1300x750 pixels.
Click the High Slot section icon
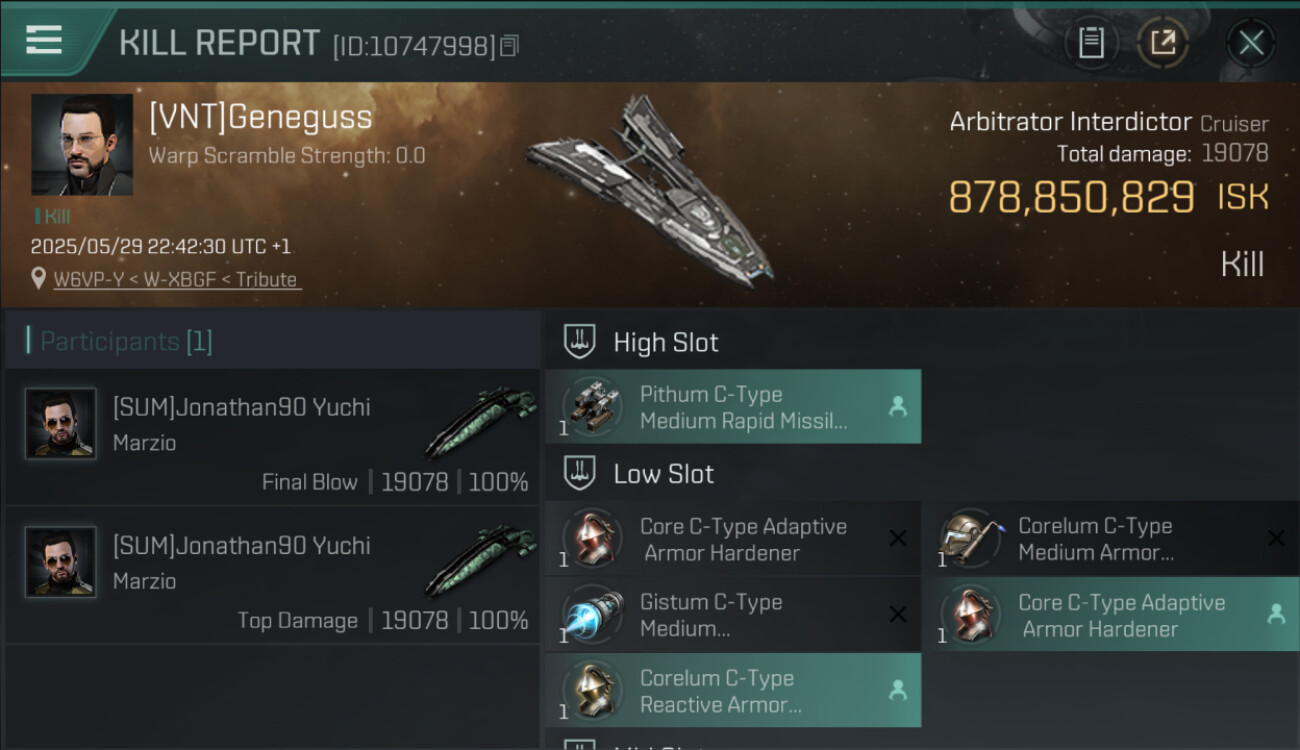click(x=580, y=342)
